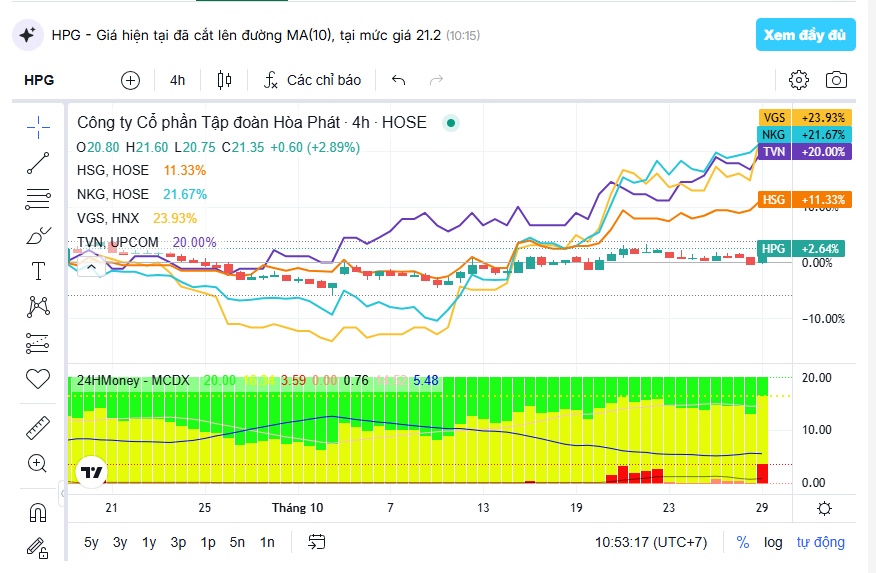Click the heart favorites icon

pos(38,379)
